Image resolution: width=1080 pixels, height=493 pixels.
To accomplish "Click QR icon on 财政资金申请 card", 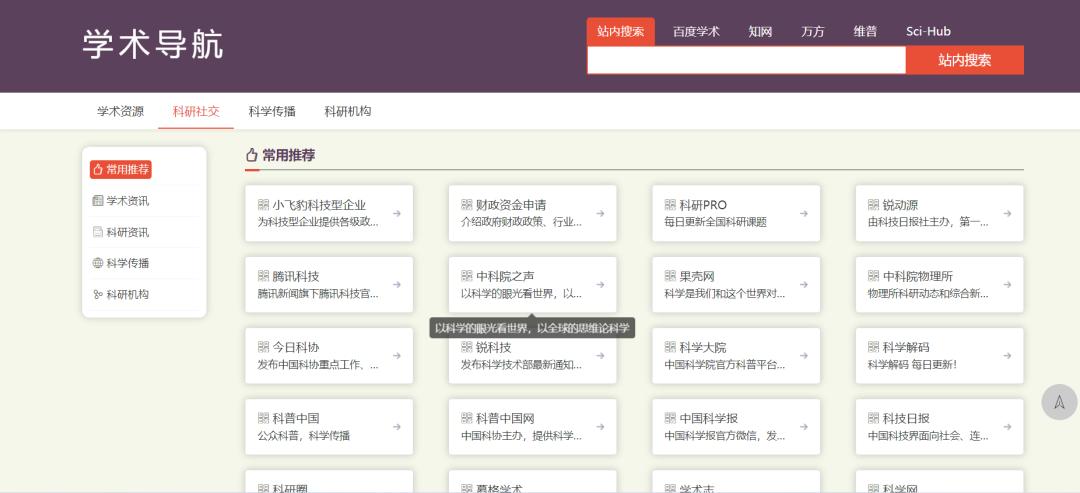I will tap(467, 204).
